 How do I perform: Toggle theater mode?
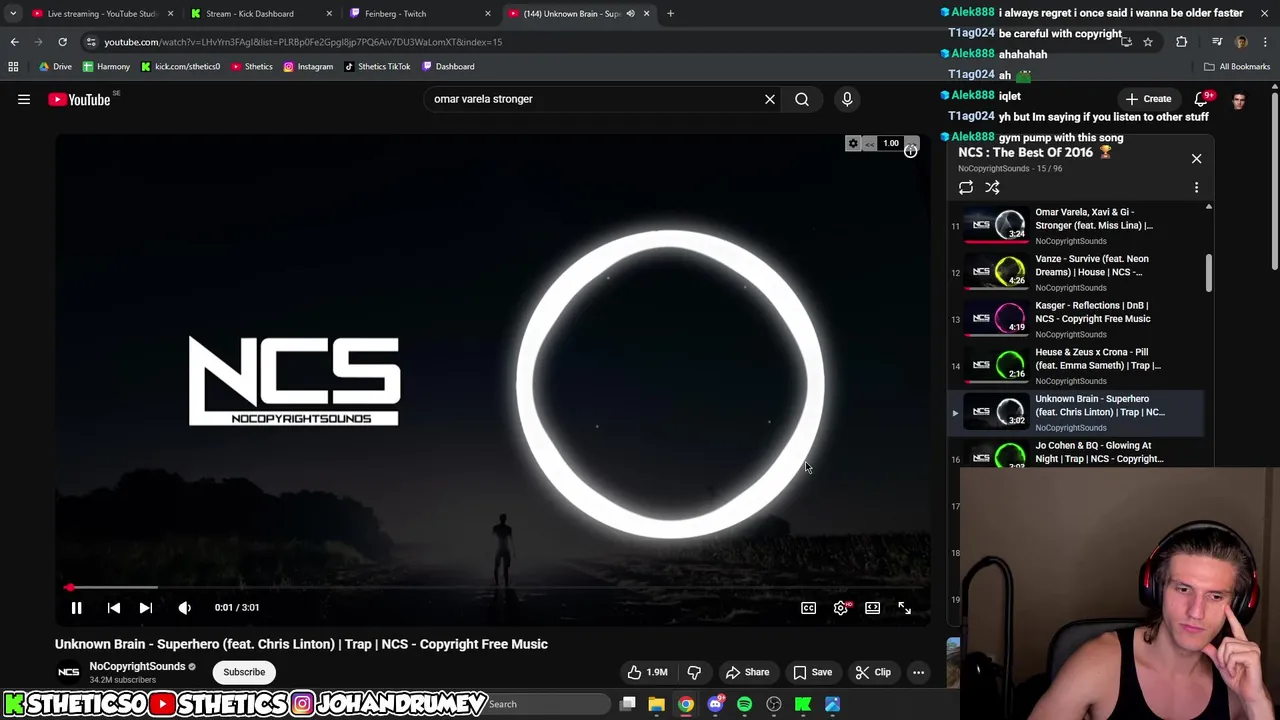872,607
